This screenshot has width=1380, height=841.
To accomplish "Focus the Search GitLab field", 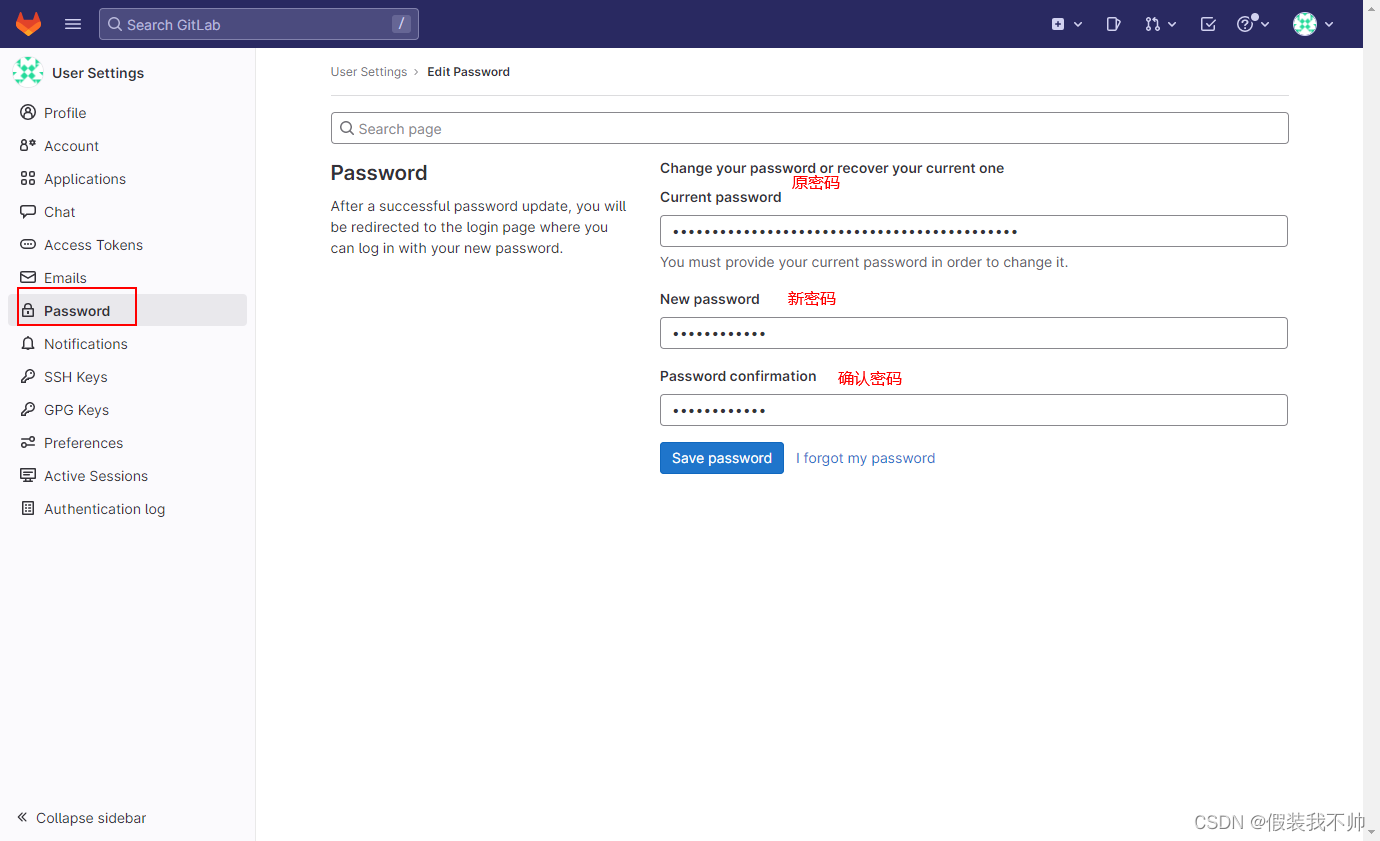I will [259, 24].
